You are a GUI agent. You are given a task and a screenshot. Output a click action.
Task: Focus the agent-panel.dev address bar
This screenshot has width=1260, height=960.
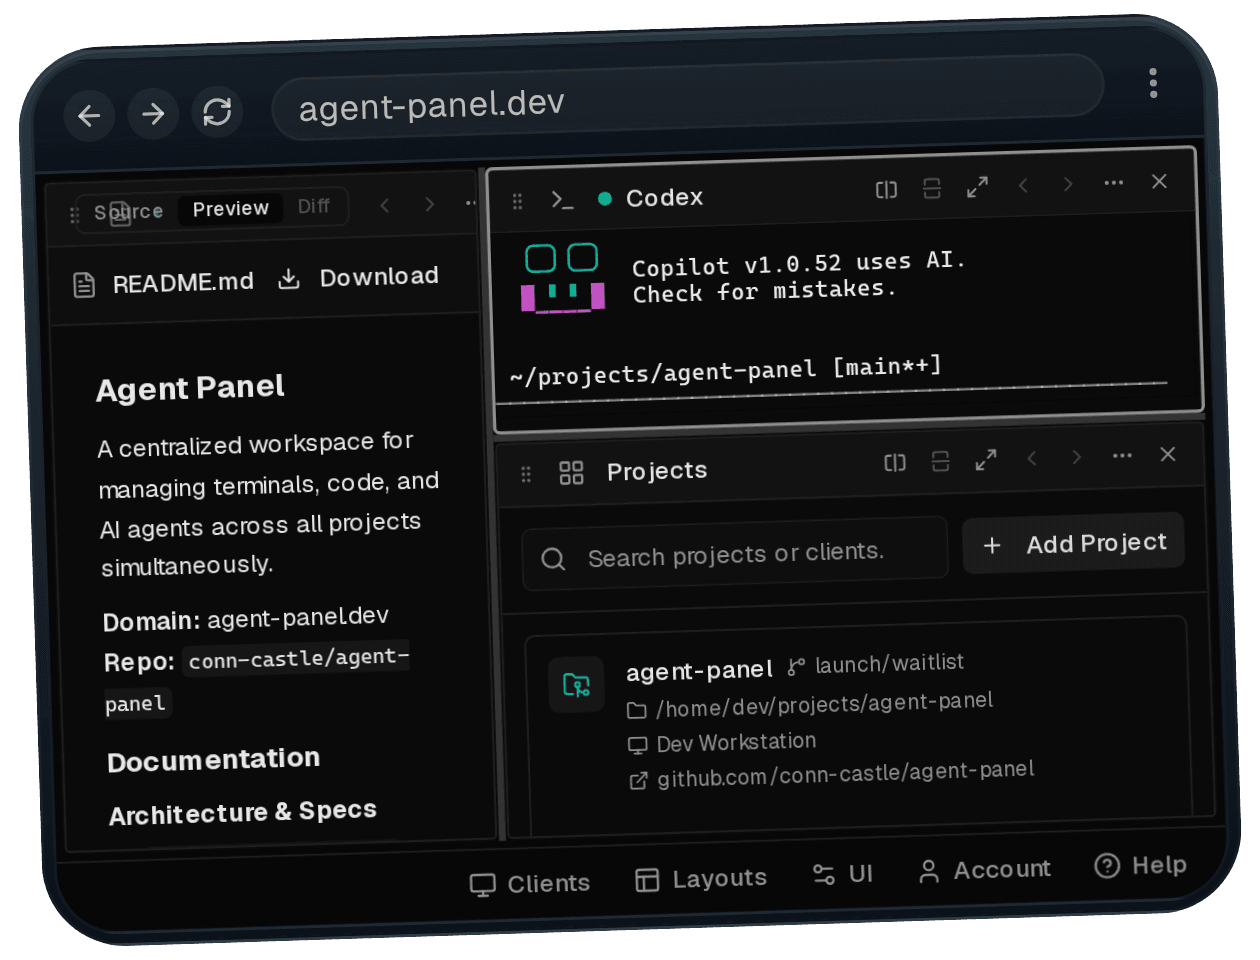[687, 98]
